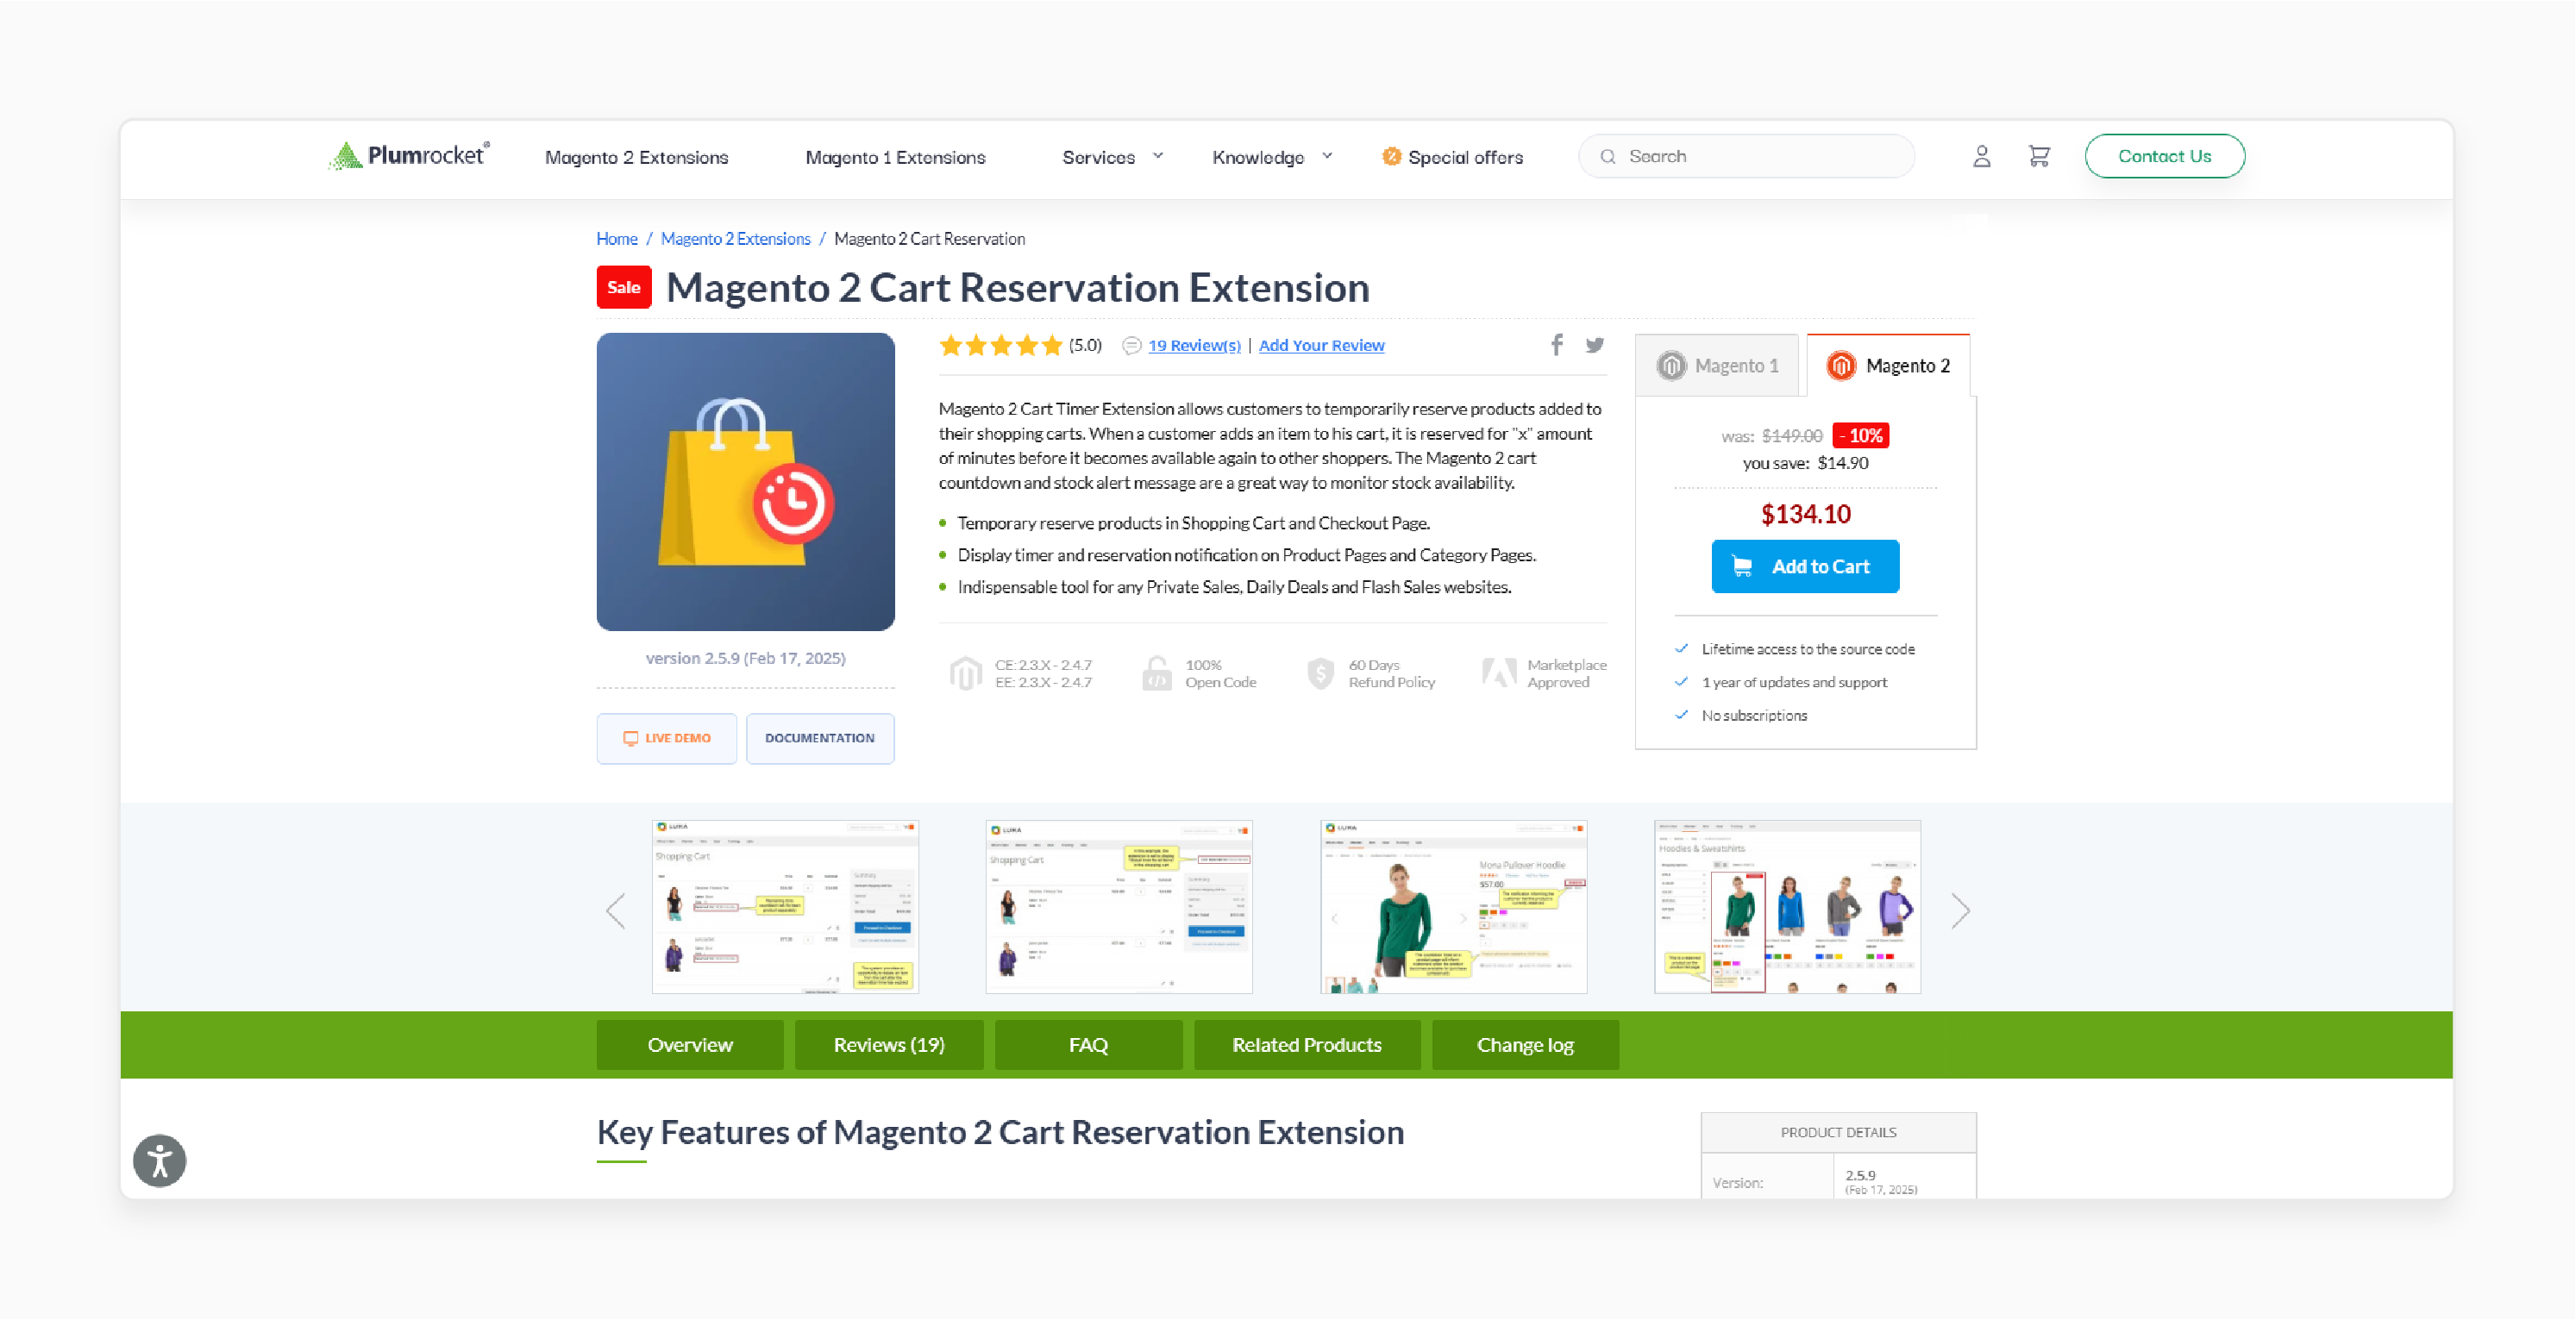Click the Marketplace Approved icon
This screenshot has width=2576, height=1320.
click(x=1499, y=673)
